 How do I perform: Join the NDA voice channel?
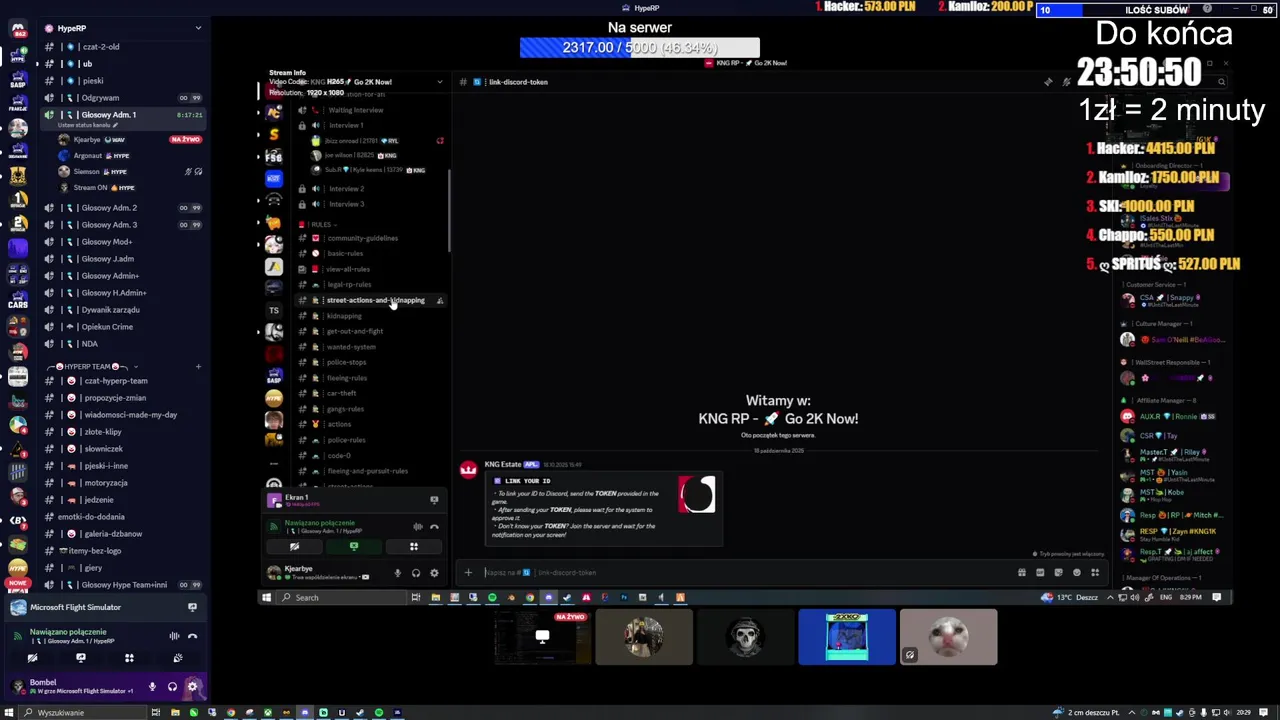pos(122,344)
